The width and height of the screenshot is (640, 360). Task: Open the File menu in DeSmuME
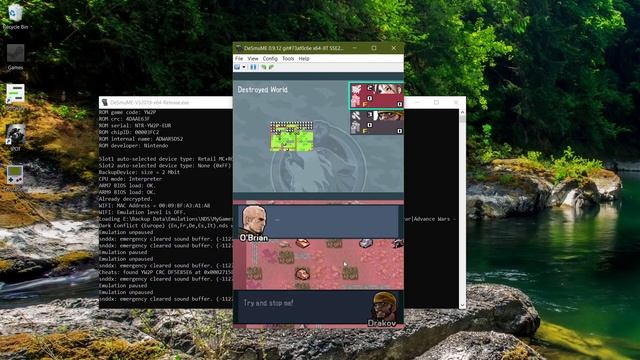click(x=239, y=59)
